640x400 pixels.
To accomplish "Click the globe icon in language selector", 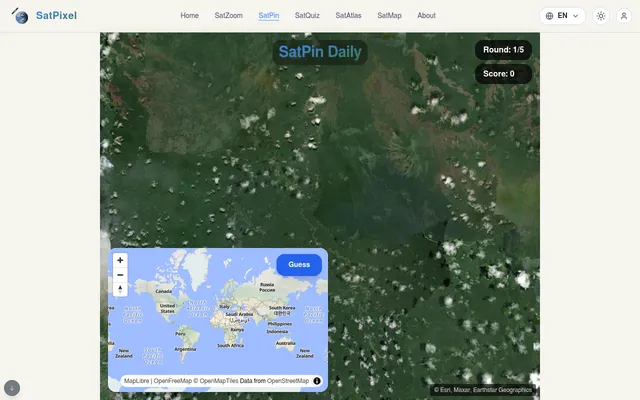I will click(x=549, y=16).
